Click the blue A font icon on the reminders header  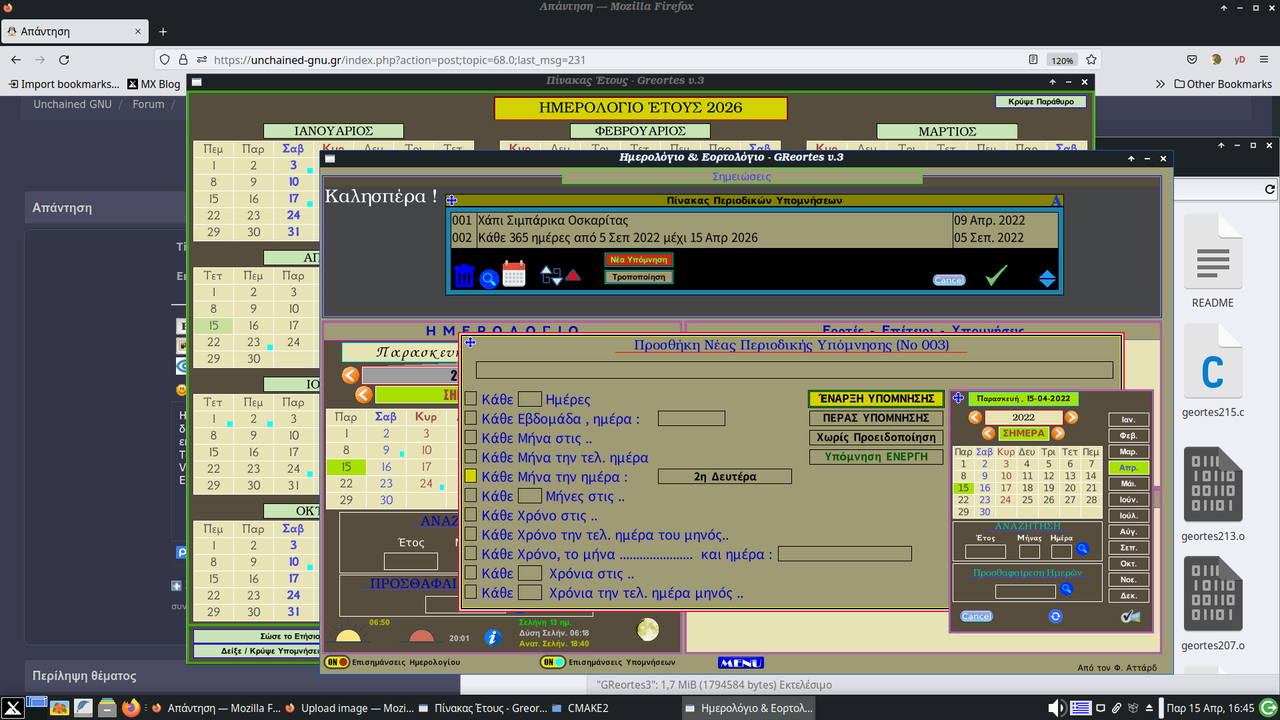(1056, 201)
